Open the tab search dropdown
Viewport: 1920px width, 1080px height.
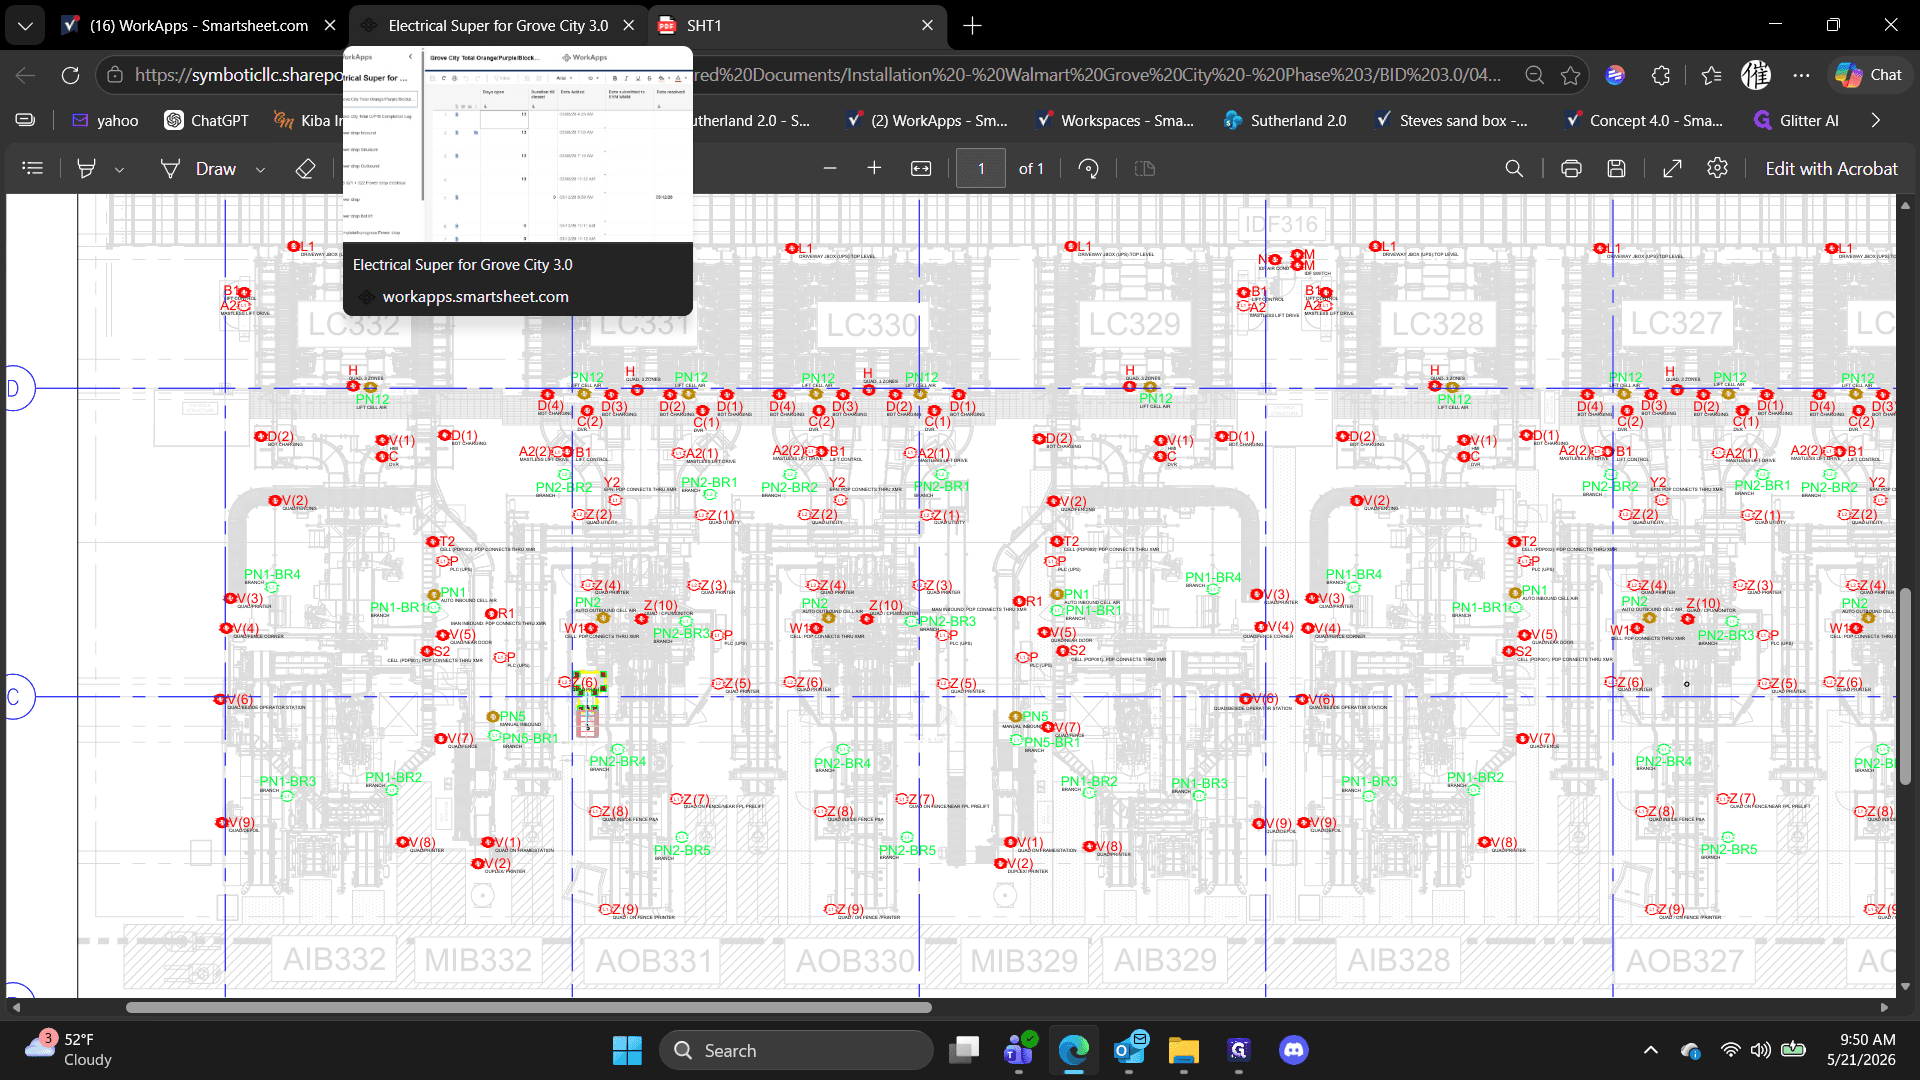[25, 26]
